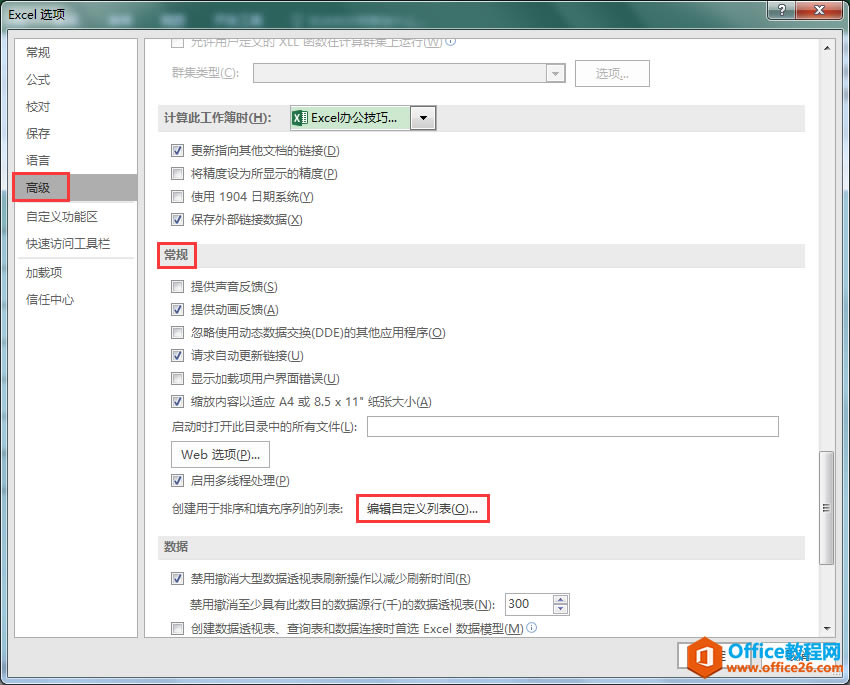
Task: Open the 计算此工作簿时 workbook dropdown arrow
Action: (423, 118)
